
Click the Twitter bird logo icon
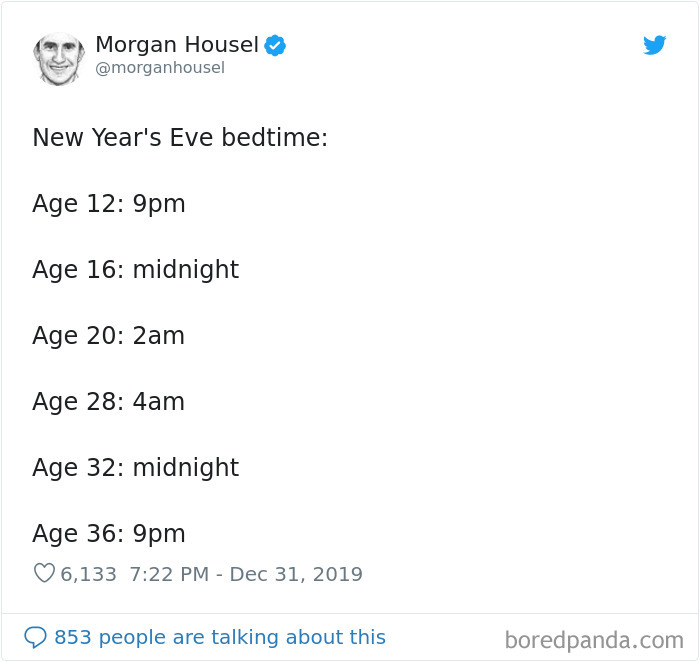(654, 45)
